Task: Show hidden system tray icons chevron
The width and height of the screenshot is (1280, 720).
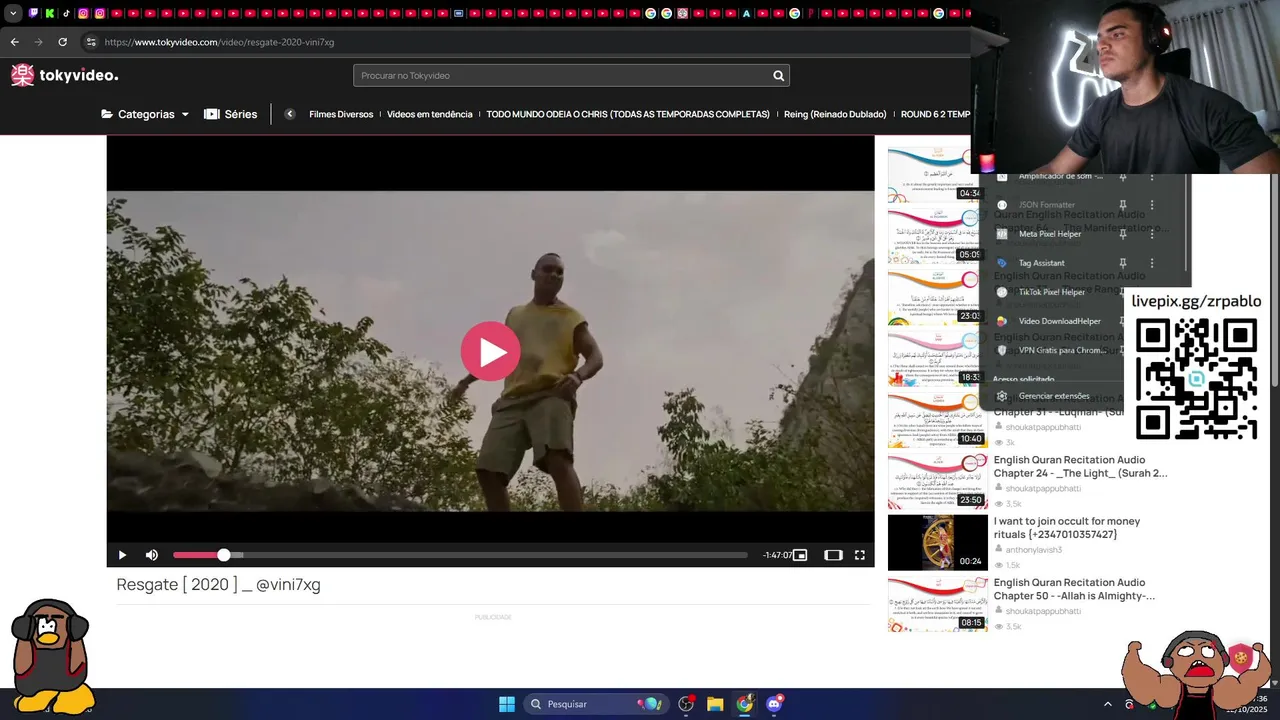Action: pos(1107,704)
